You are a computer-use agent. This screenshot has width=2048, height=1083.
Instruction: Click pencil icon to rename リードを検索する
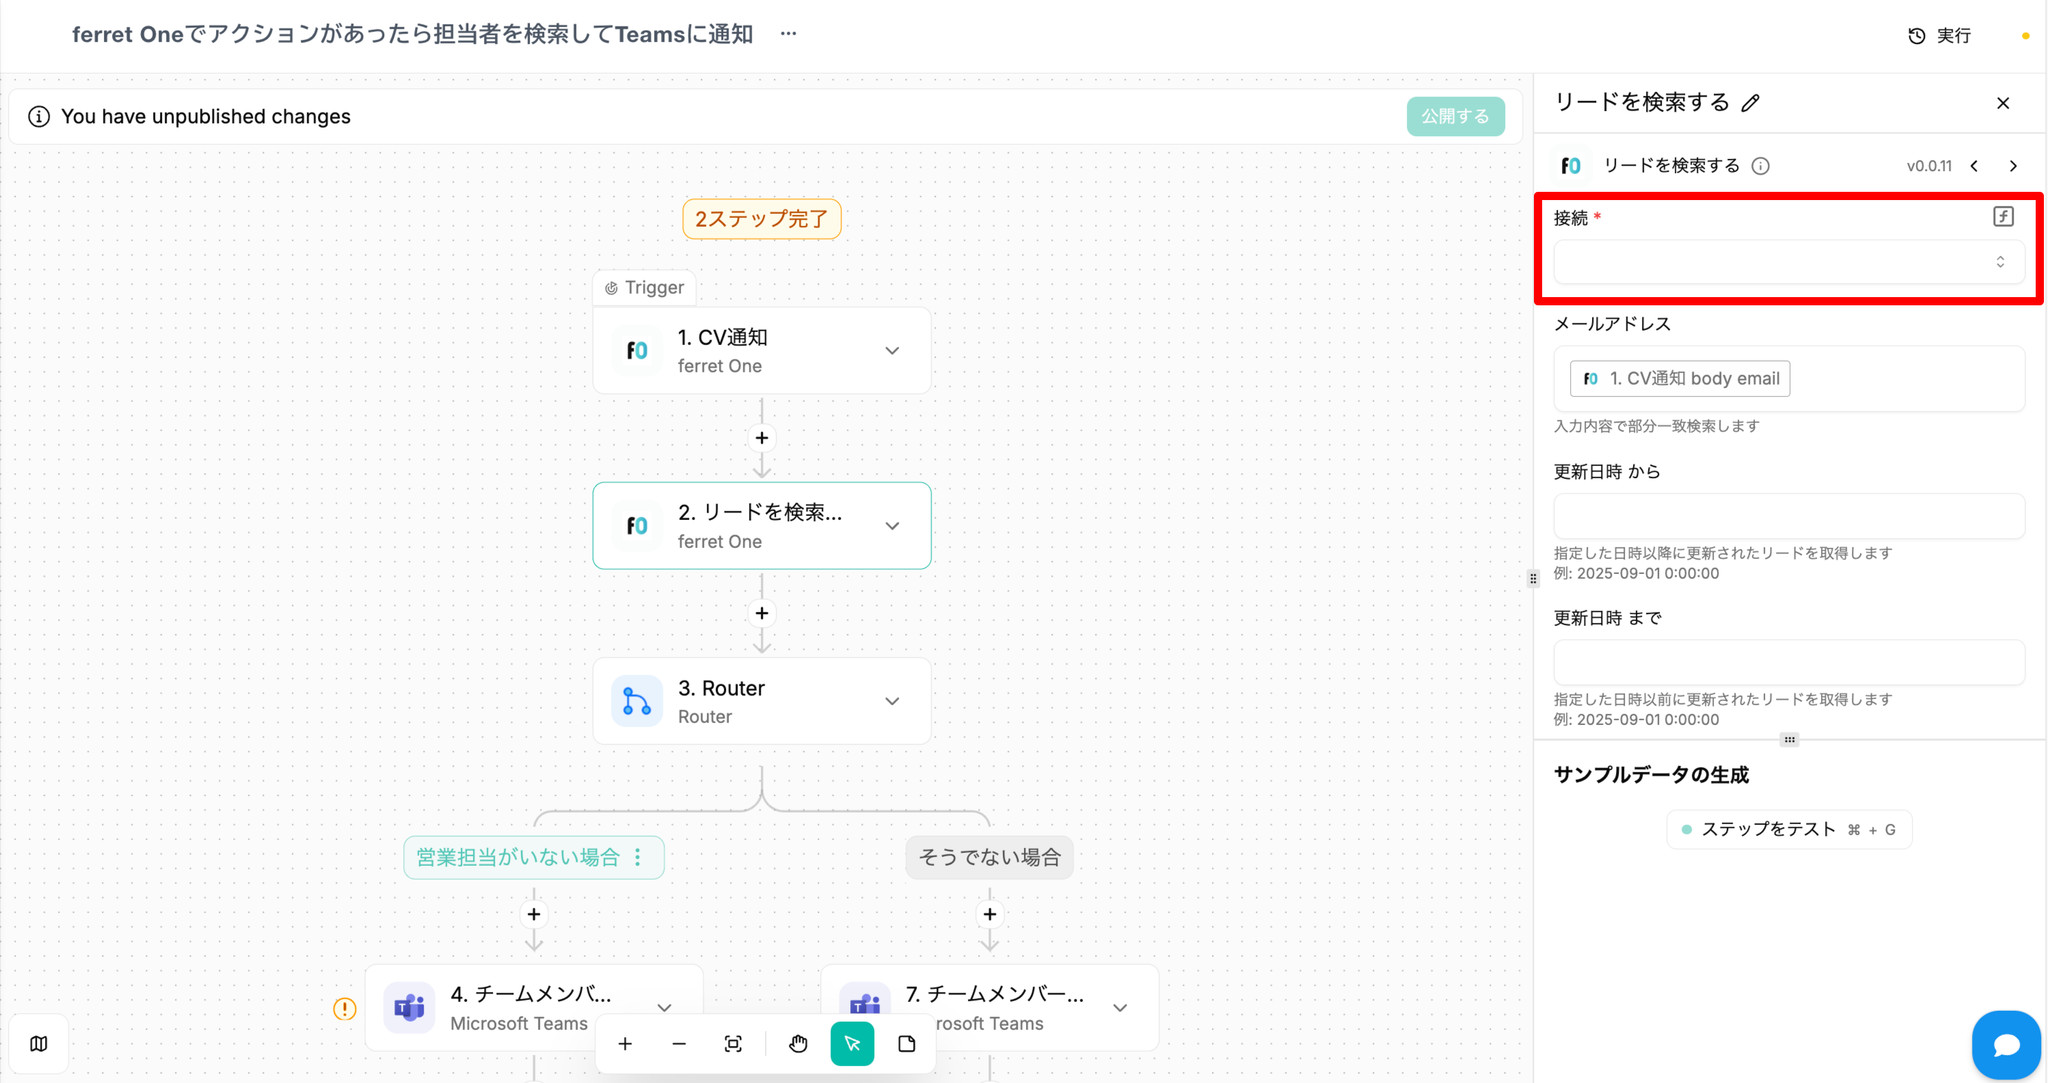point(1750,103)
